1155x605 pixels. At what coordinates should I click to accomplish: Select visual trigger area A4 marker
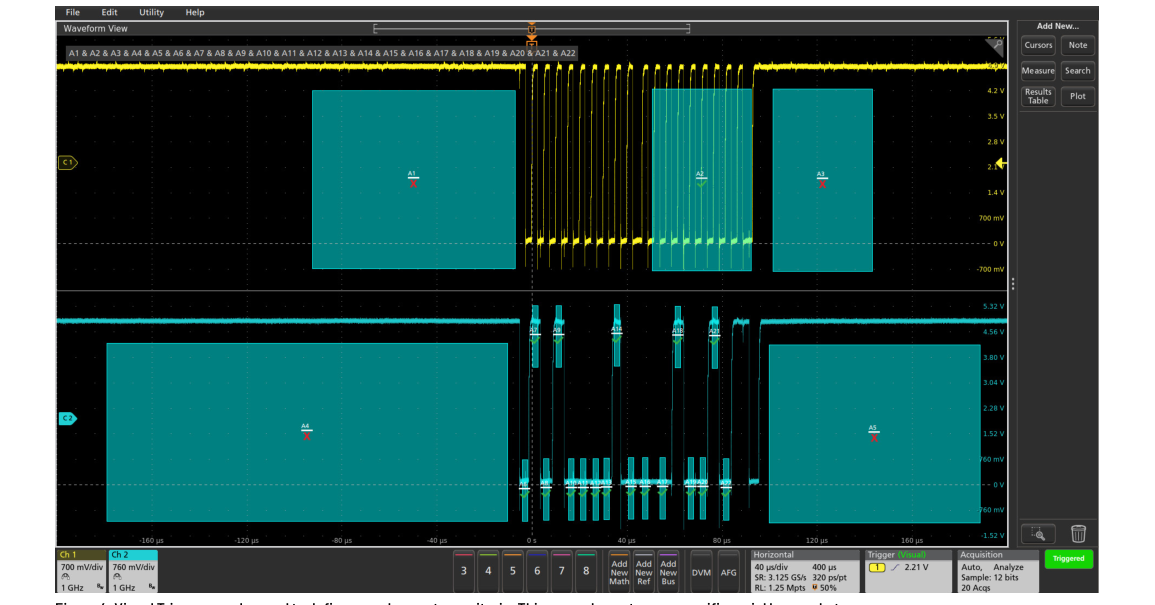point(306,431)
